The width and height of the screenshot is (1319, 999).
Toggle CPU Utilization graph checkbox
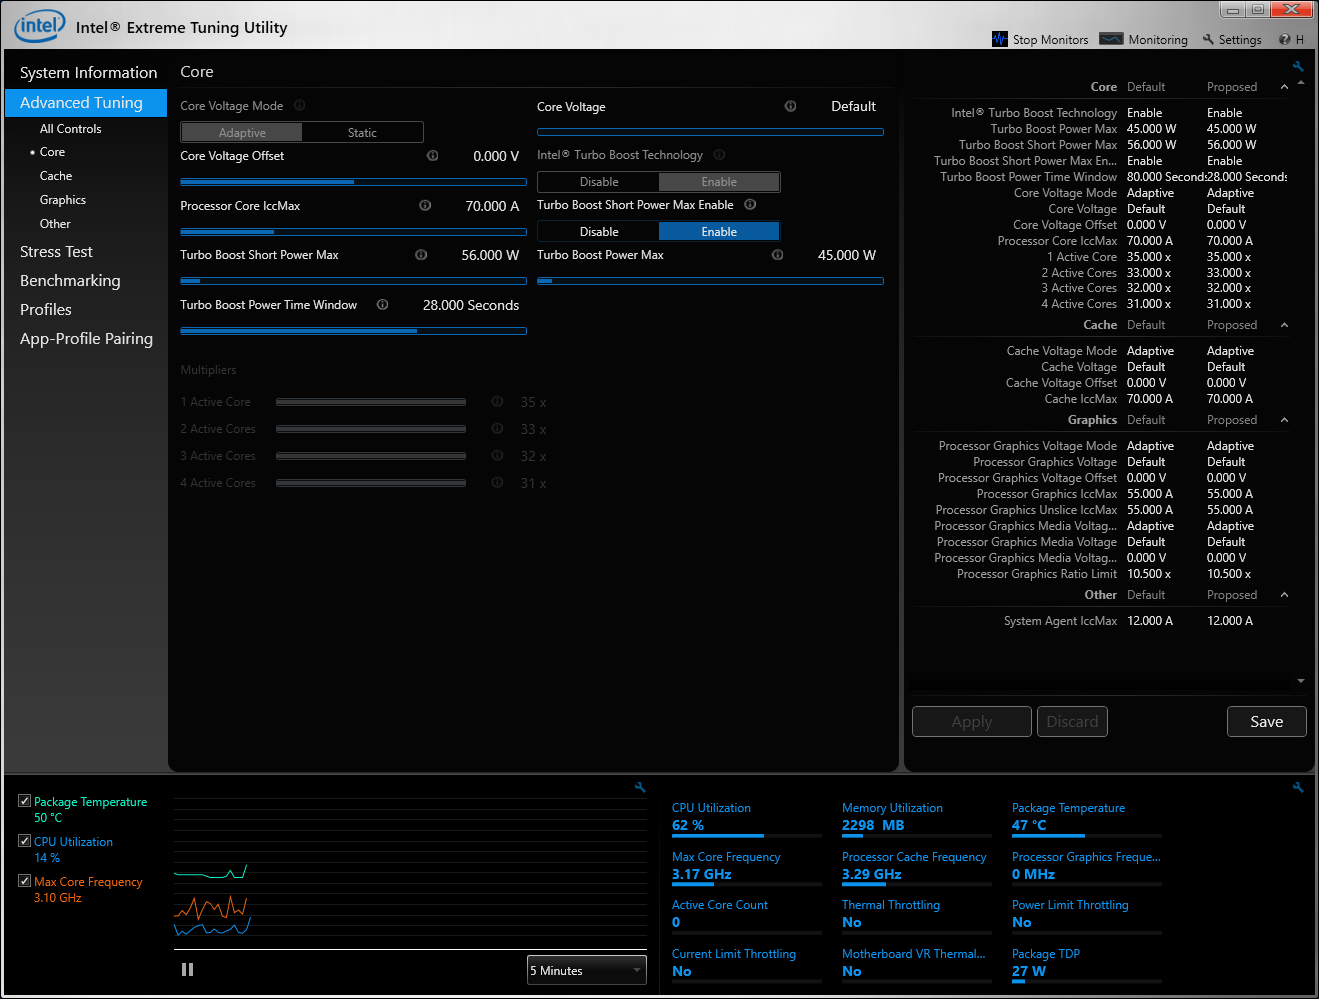click(24, 841)
